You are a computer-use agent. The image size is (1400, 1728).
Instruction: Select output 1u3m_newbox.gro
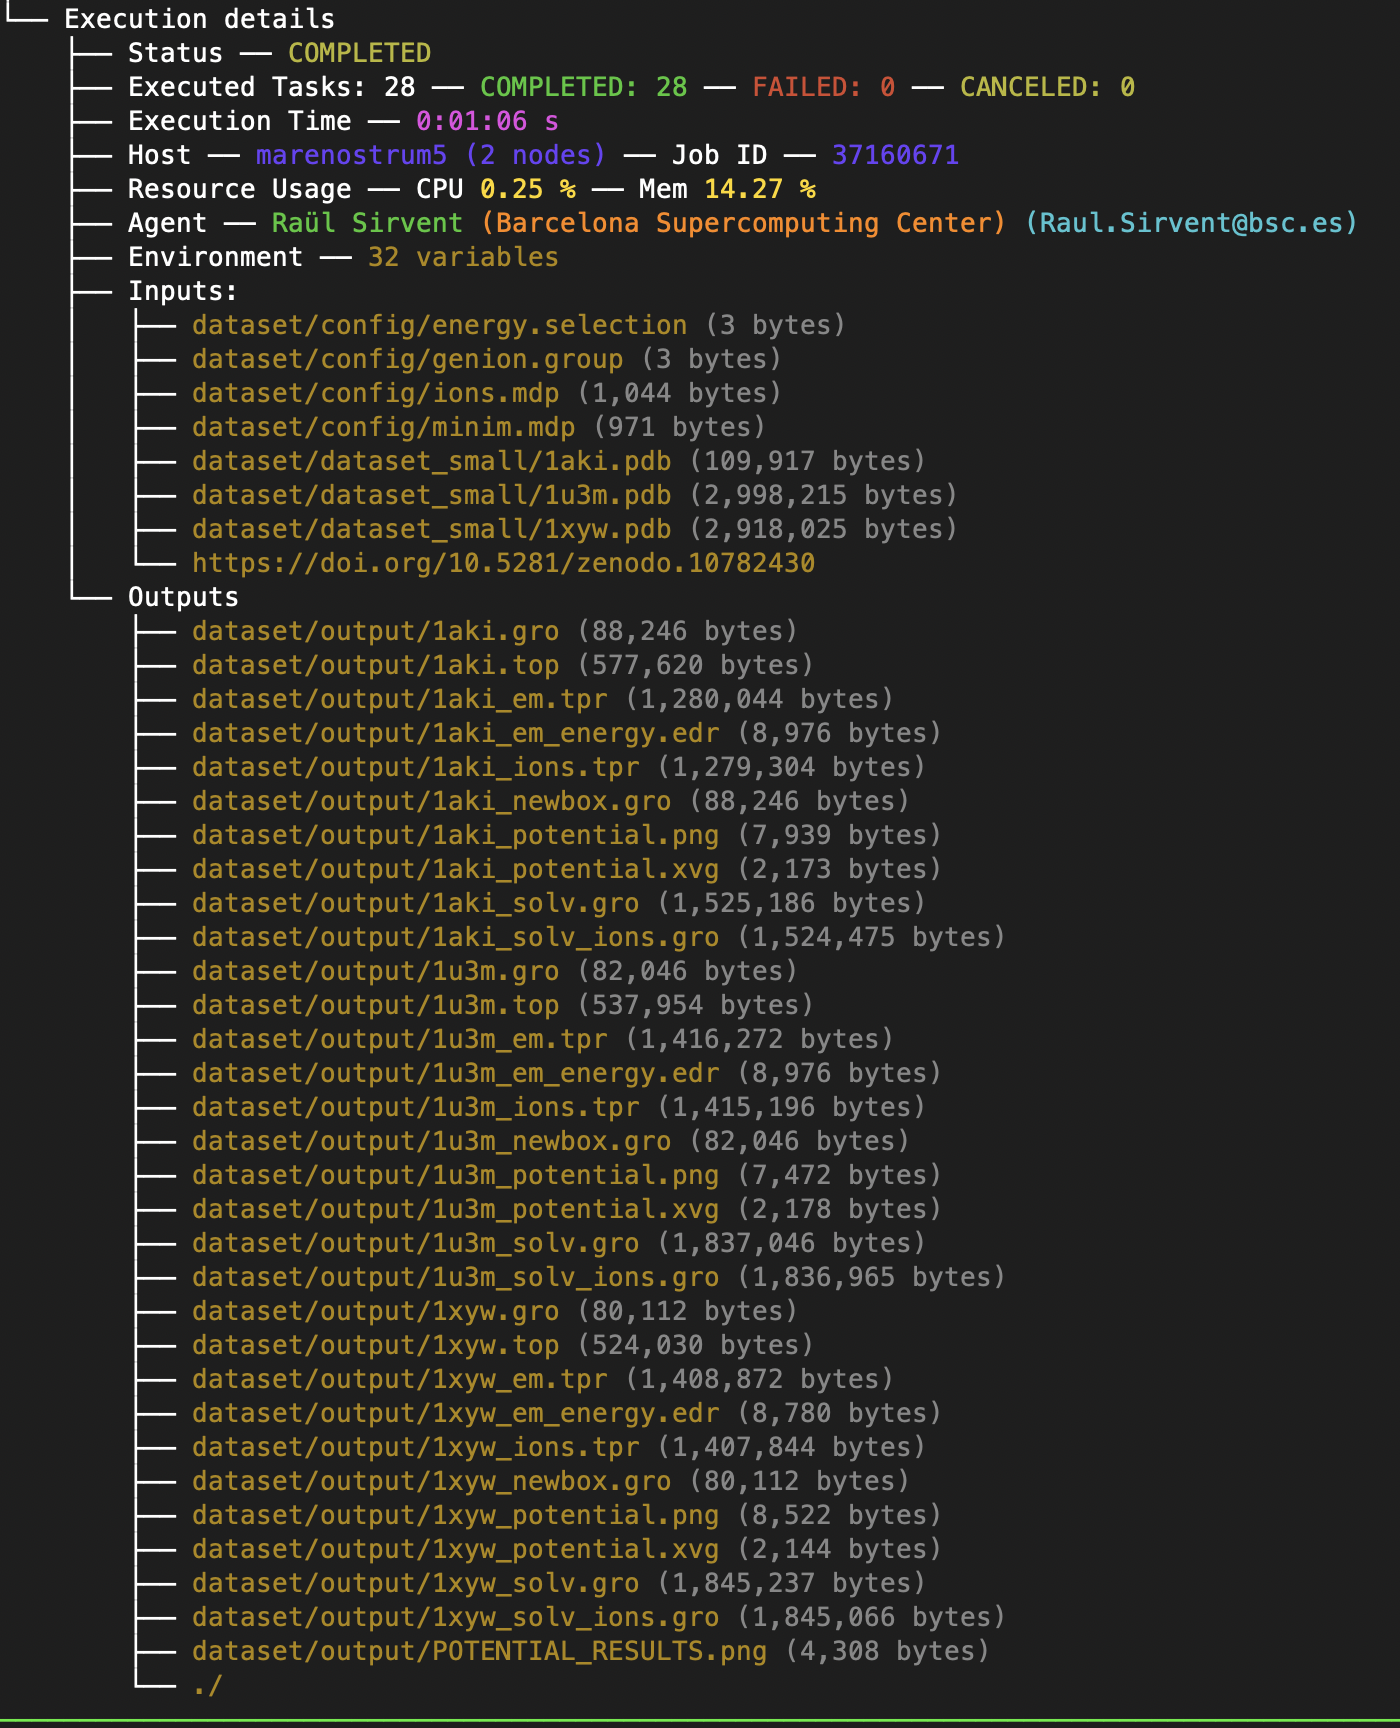click(x=431, y=1141)
